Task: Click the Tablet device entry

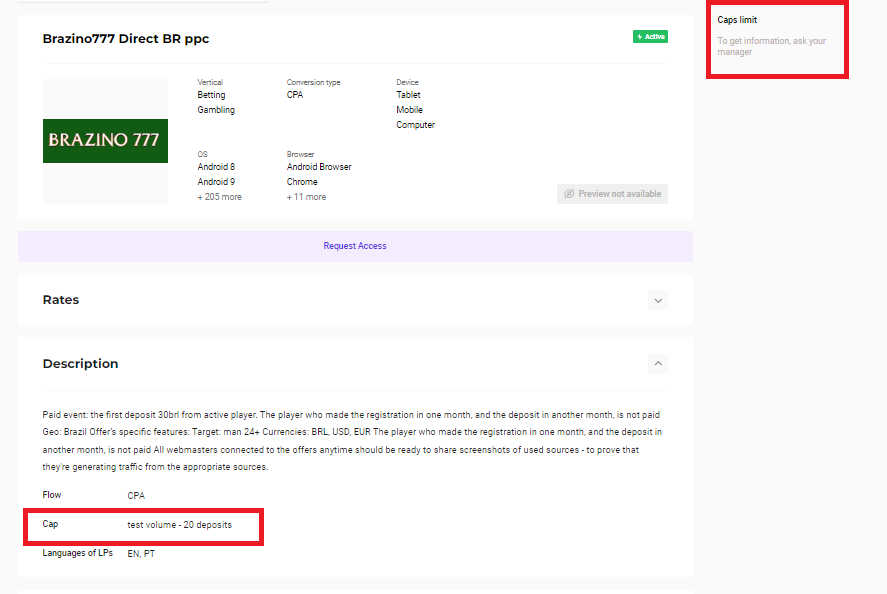Action: (x=409, y=96)
